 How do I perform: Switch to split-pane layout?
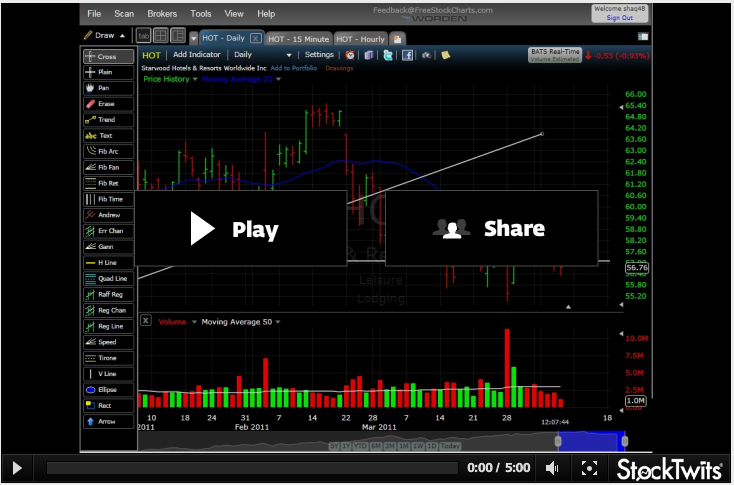(x=178, y=36)
